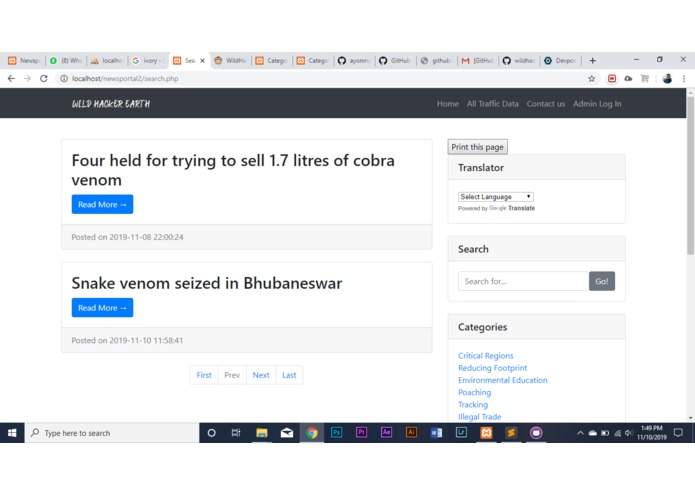Screen dimensions: 695x494
Task: Click the user profile avatar in Chrome
Action: (x=667, y=78)
